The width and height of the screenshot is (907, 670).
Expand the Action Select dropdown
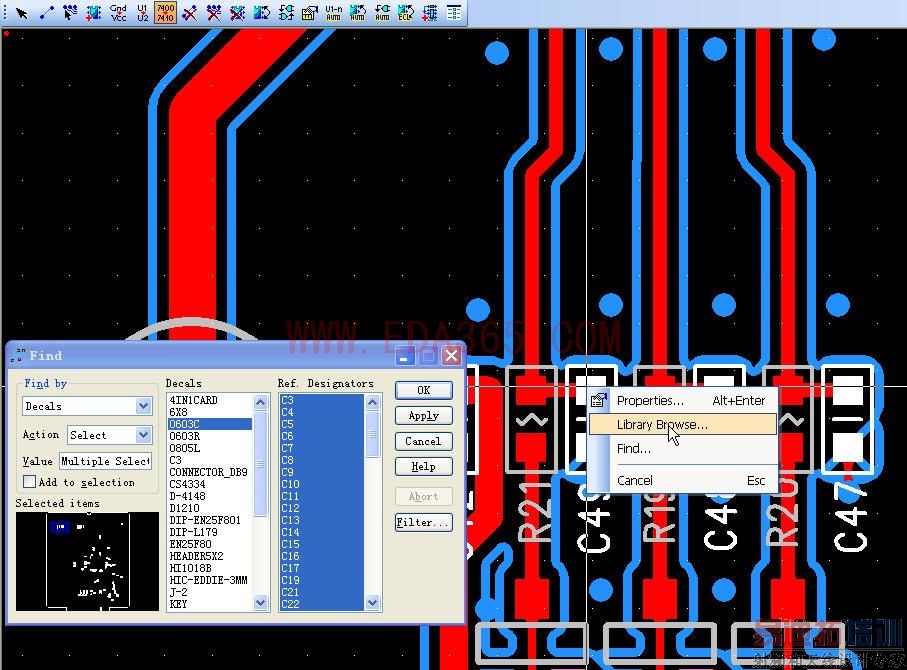(x=143, y=435)
